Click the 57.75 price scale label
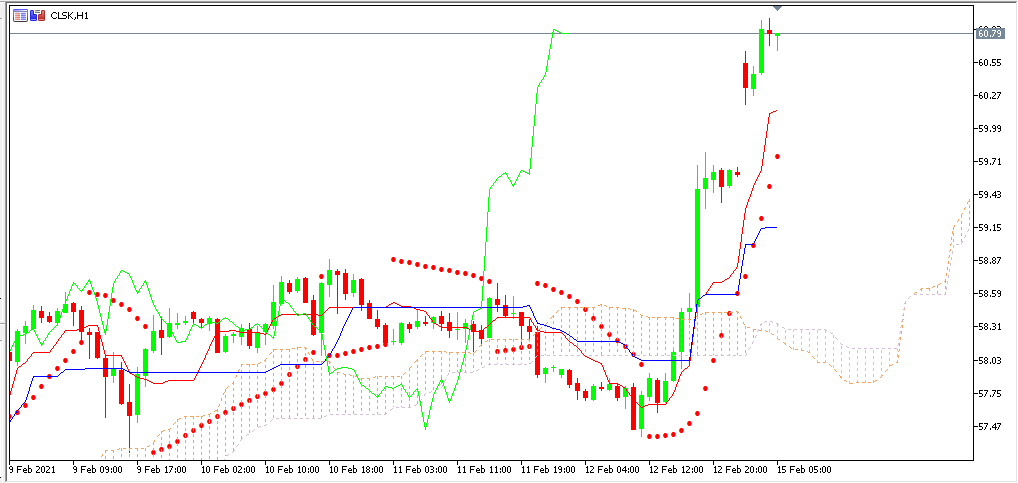 [989, 393]
